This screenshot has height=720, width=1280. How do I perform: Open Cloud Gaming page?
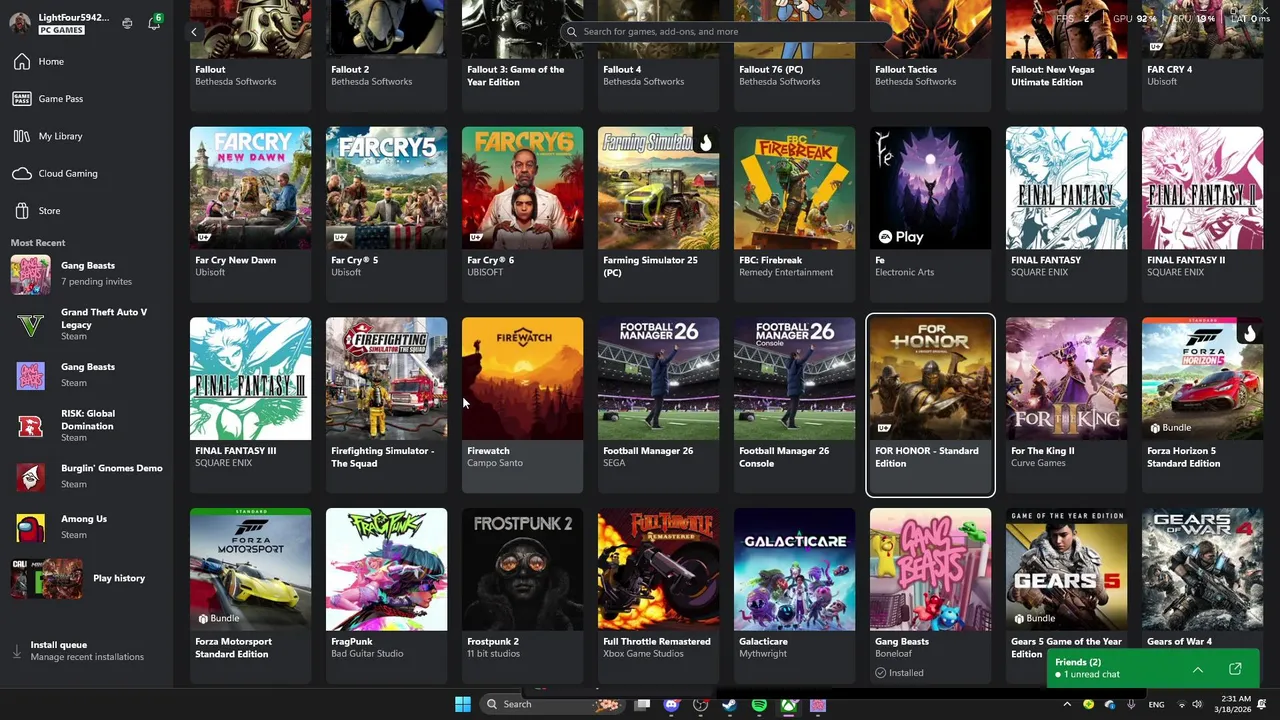click(85, 174)
